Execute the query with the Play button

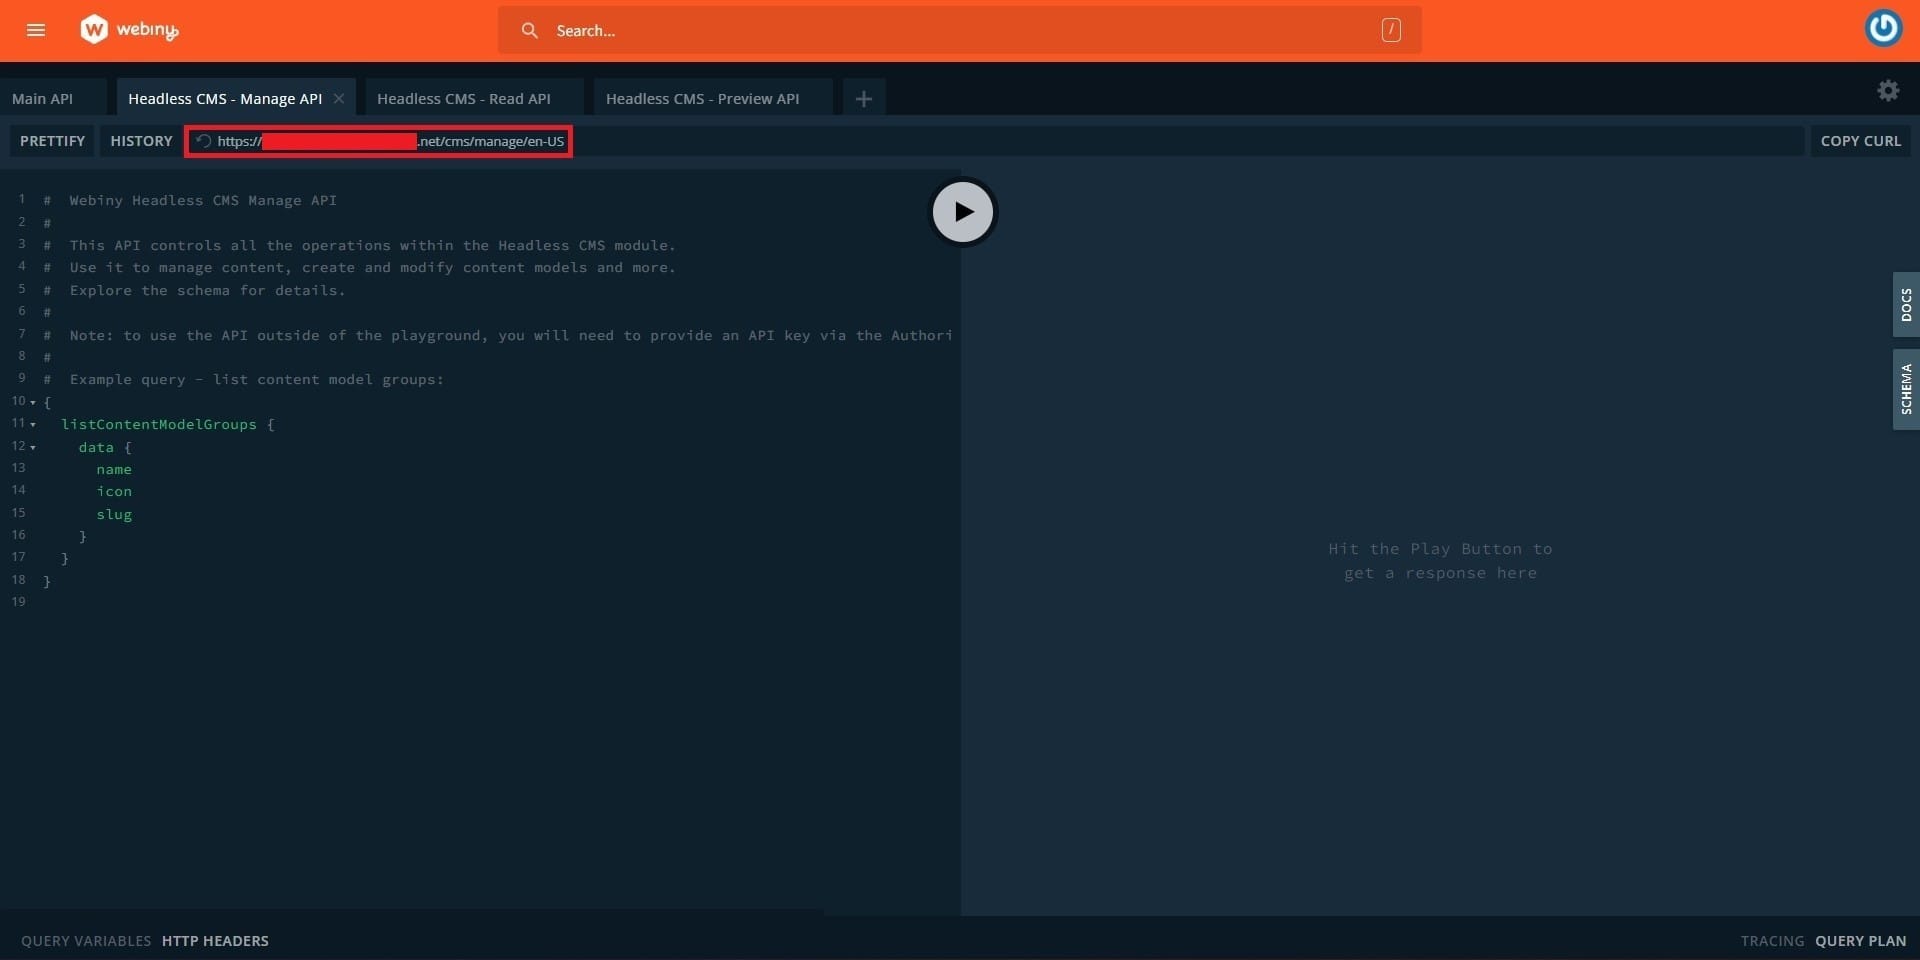pos(962,211)
